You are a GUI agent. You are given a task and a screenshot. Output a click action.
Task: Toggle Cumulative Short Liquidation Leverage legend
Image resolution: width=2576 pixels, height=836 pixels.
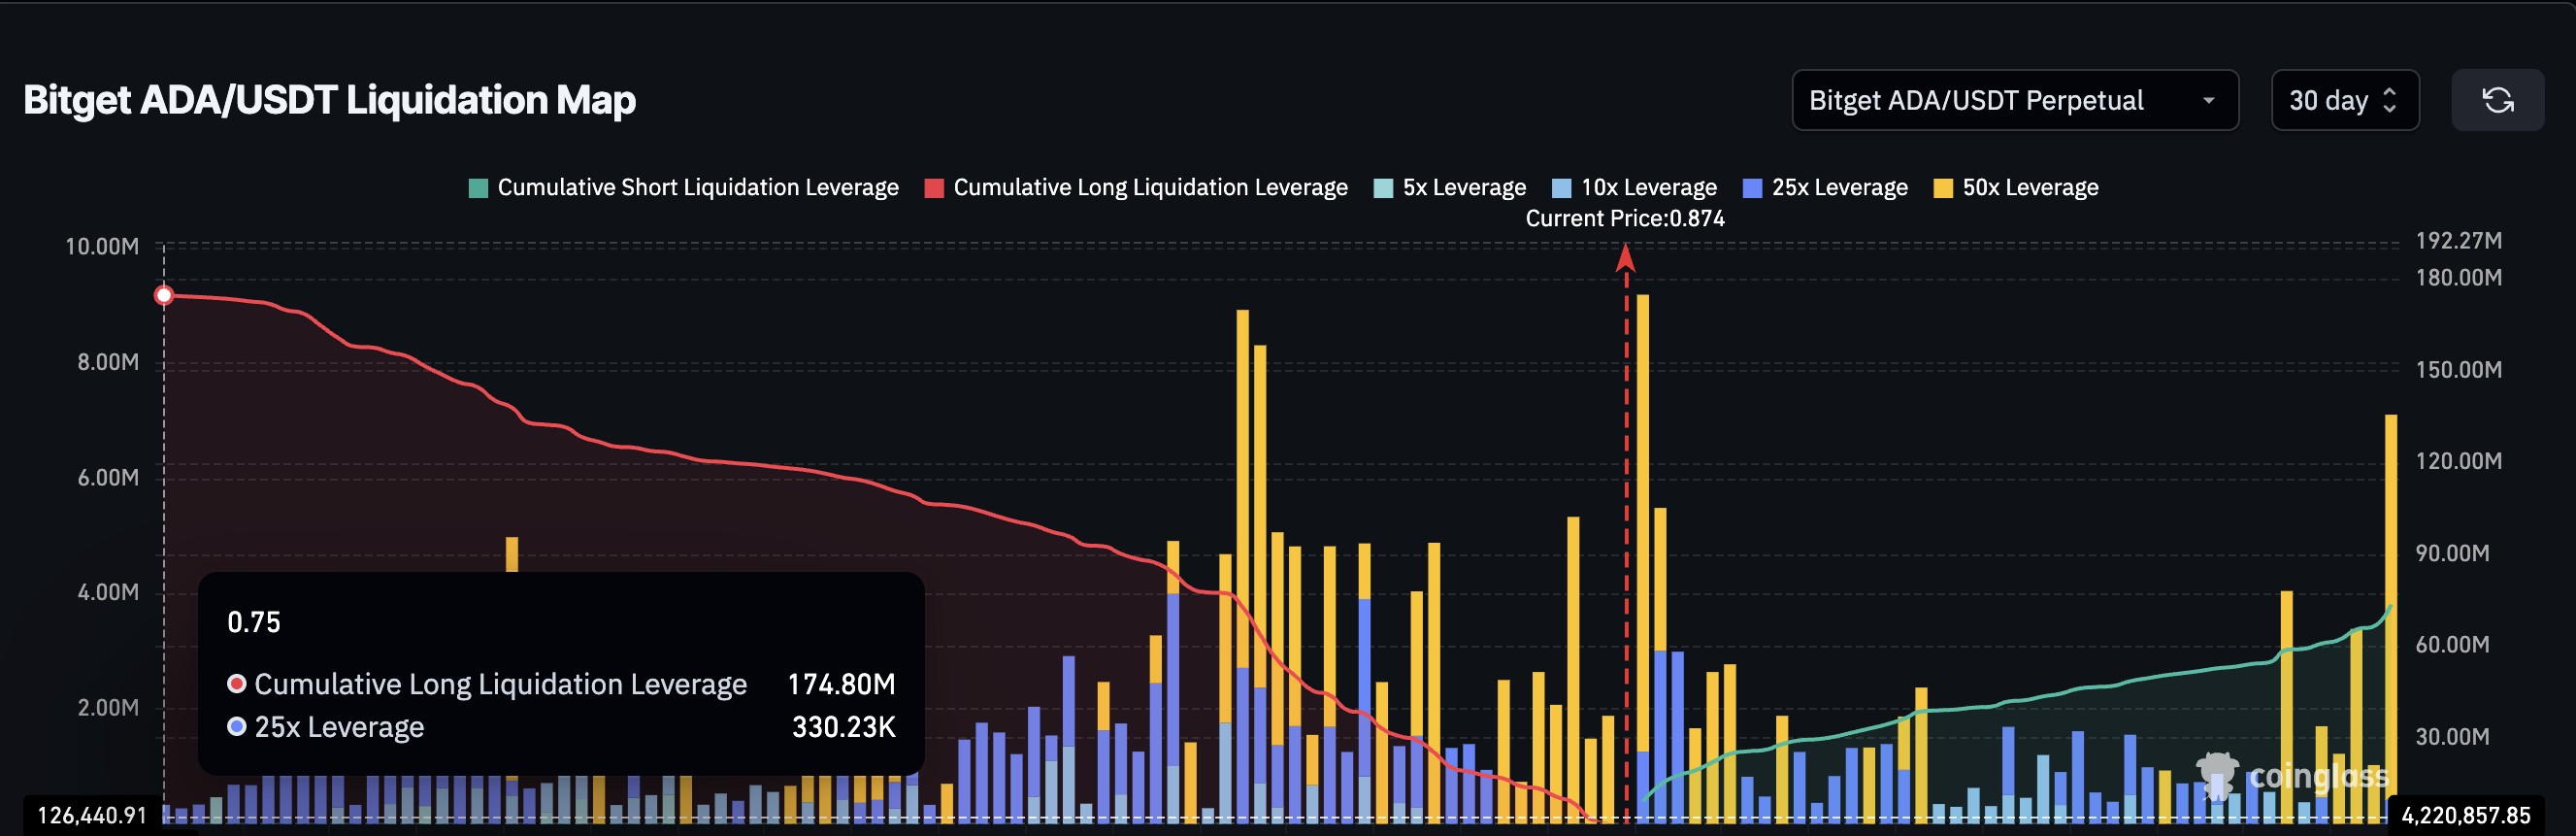tap(684, 188)
